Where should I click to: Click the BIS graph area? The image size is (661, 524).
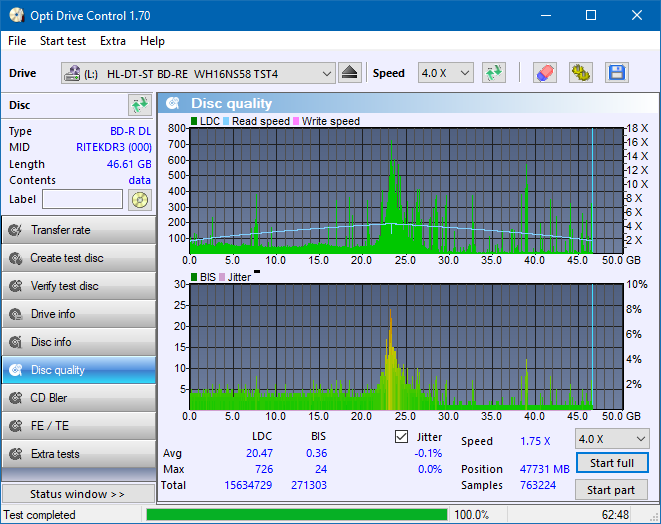point(406,347)
